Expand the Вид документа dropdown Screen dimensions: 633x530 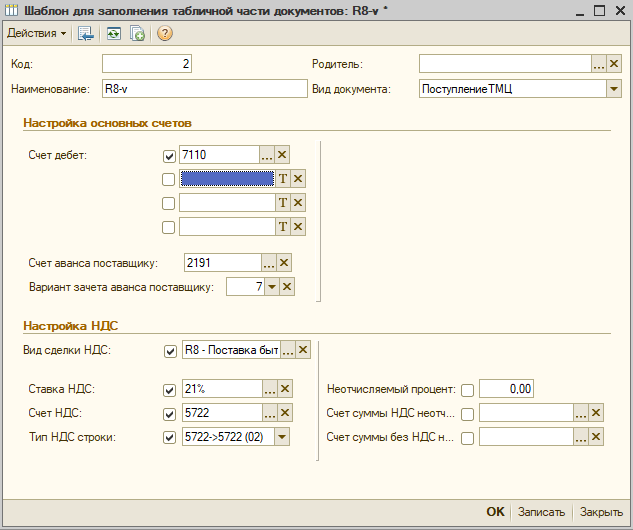tap(614, 88)
